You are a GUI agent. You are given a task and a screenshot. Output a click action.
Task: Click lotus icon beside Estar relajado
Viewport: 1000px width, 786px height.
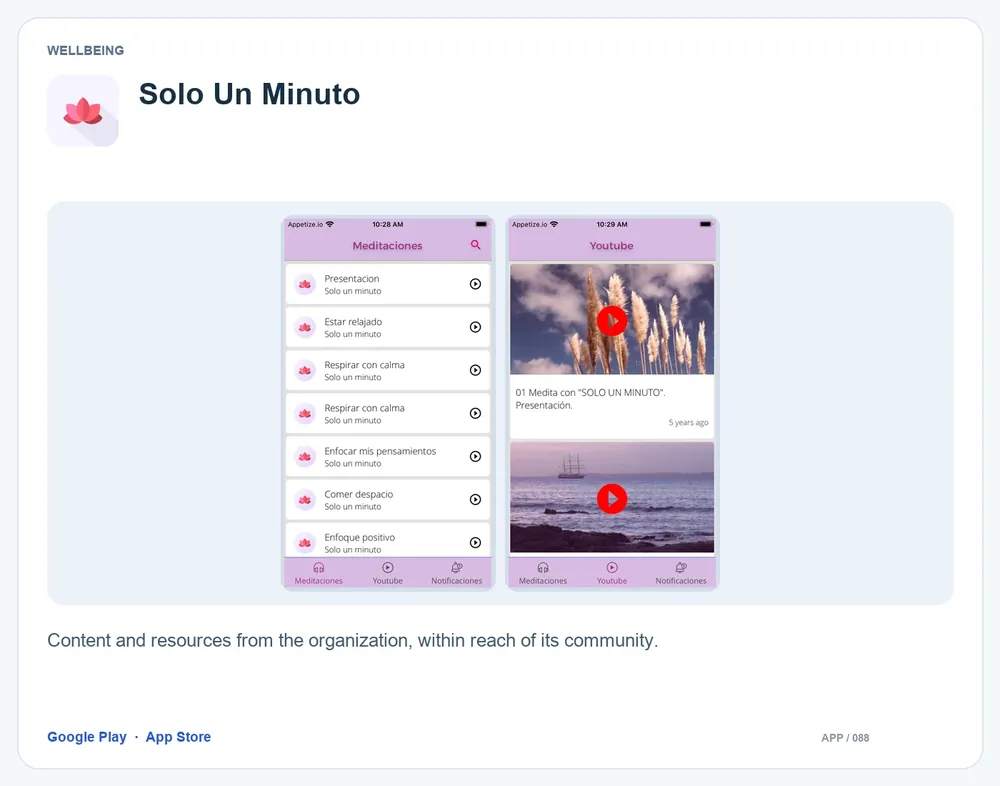point(305,327)
